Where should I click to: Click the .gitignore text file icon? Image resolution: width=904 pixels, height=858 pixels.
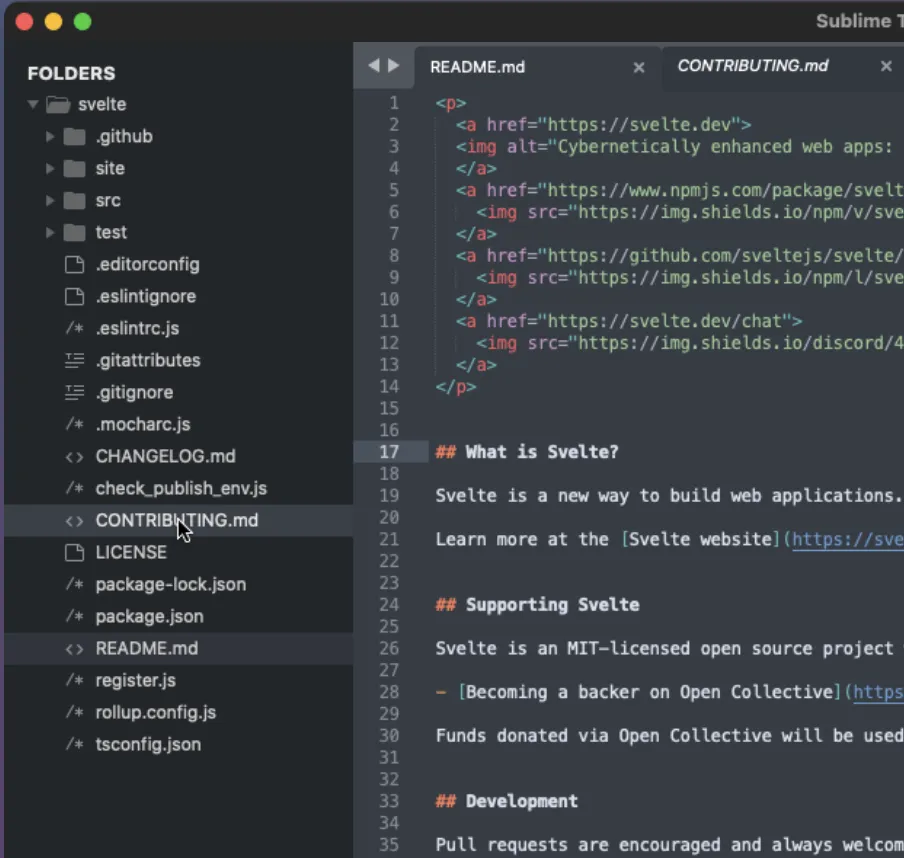74,393
